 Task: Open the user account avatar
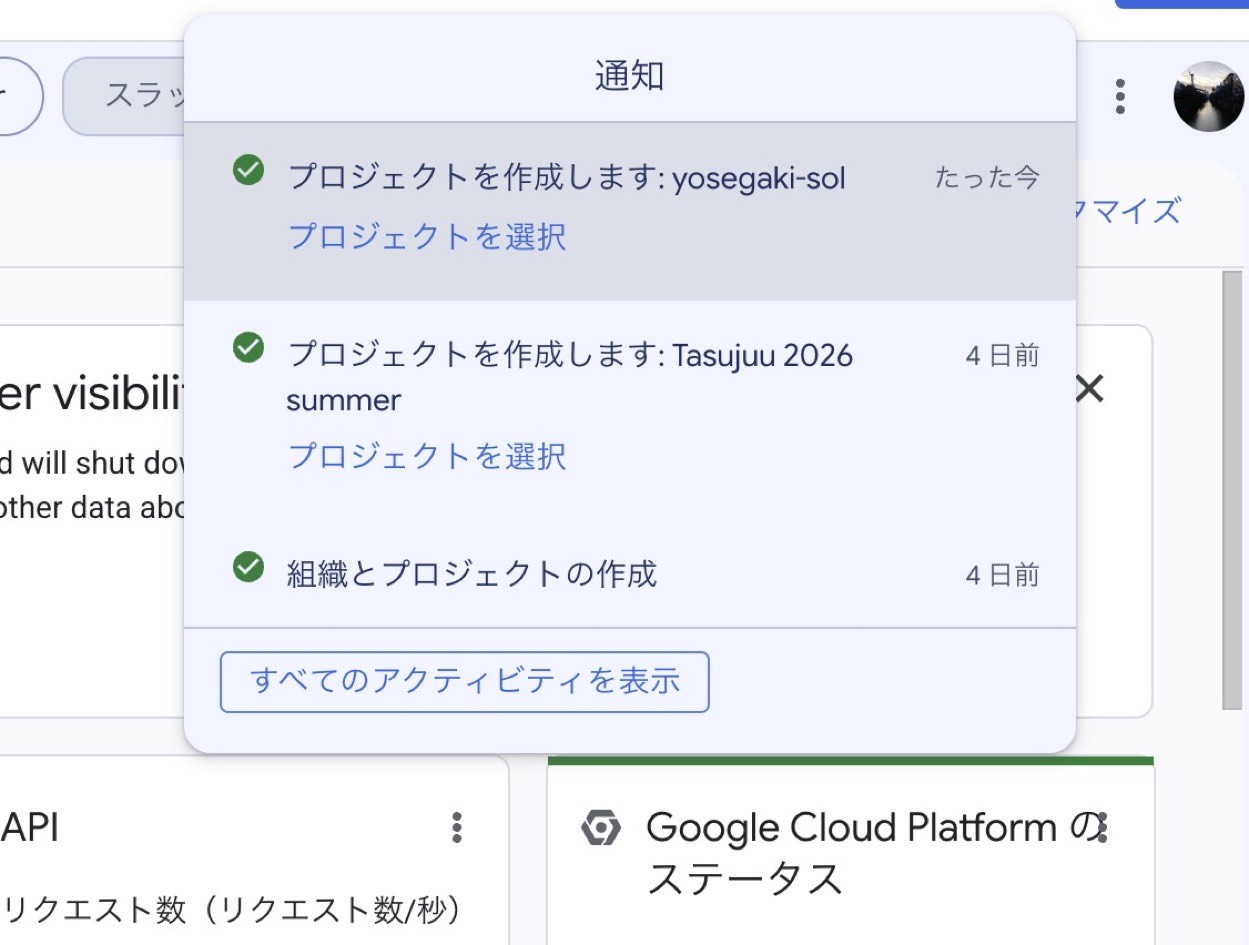(1208, 96)
